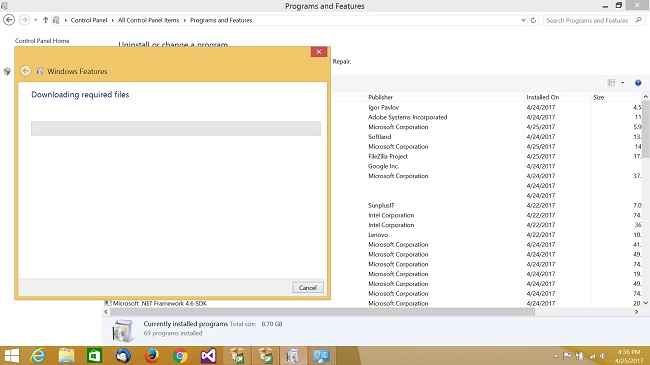Open Control Panel Home link

[42, 41]
